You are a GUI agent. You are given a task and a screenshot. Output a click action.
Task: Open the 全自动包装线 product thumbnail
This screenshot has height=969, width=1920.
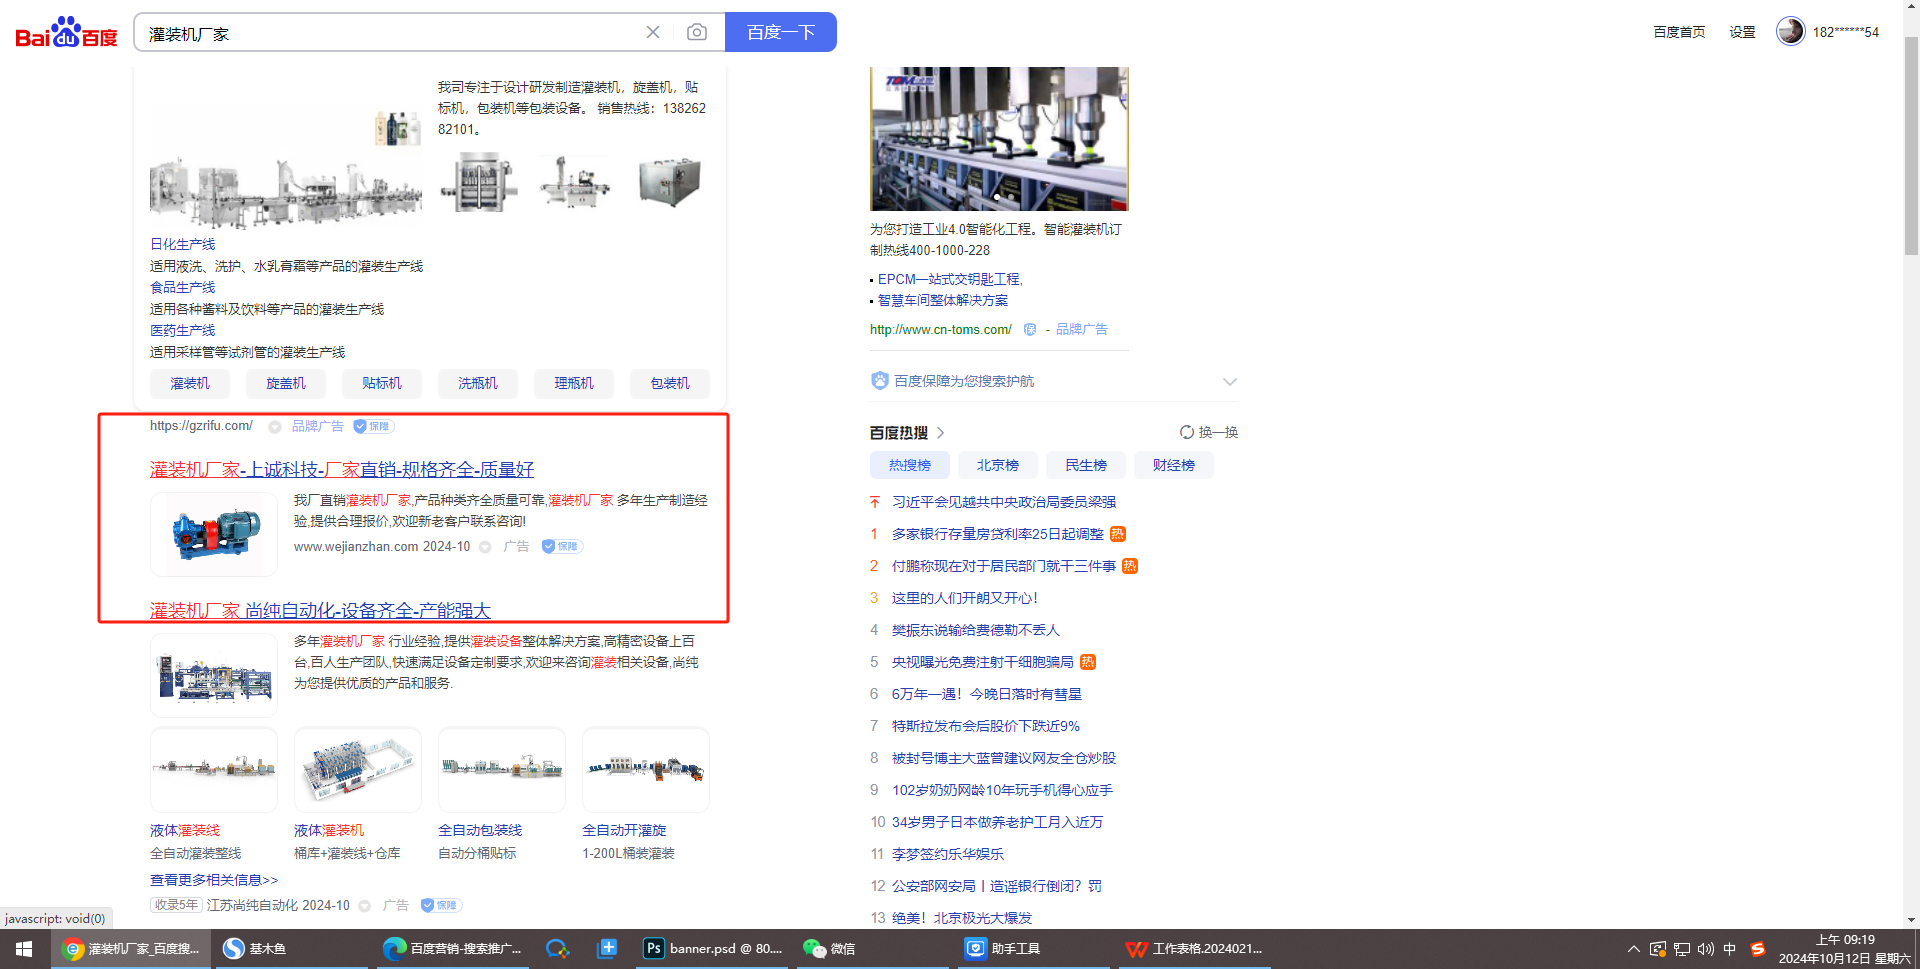tap(502, 770)
